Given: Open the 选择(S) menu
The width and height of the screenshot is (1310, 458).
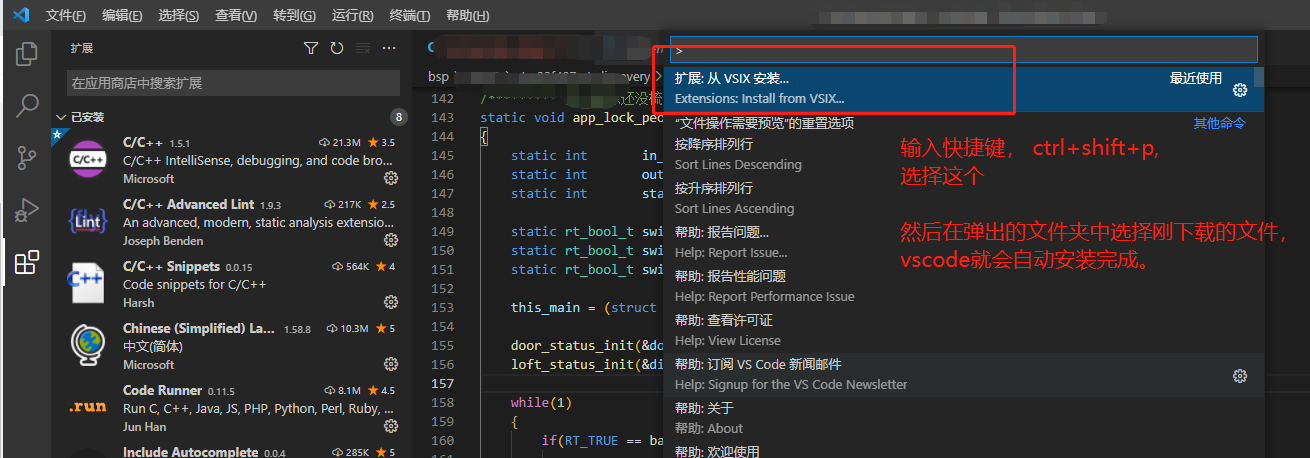Looking at the screenshot, I should tap(179, 16).
